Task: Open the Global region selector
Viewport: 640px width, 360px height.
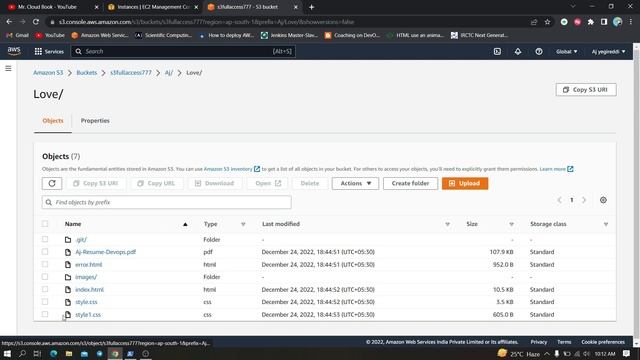Action: click(567, 51)
